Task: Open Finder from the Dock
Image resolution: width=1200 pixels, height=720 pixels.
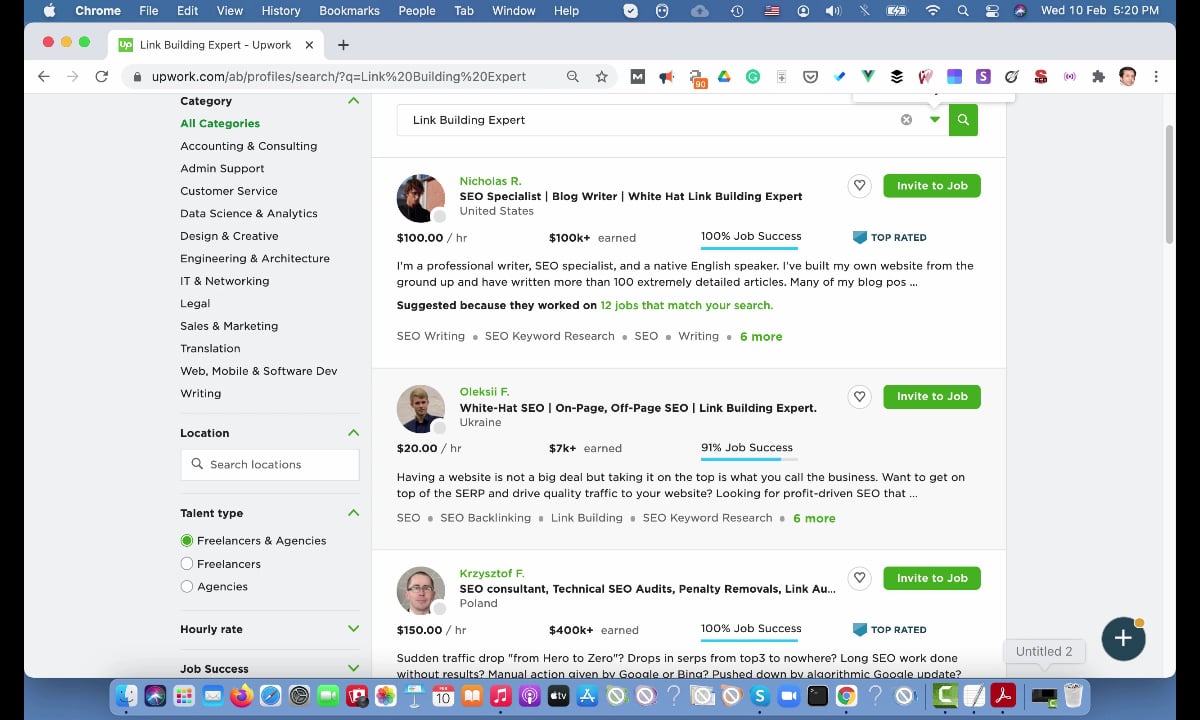Action: point(127,695)
